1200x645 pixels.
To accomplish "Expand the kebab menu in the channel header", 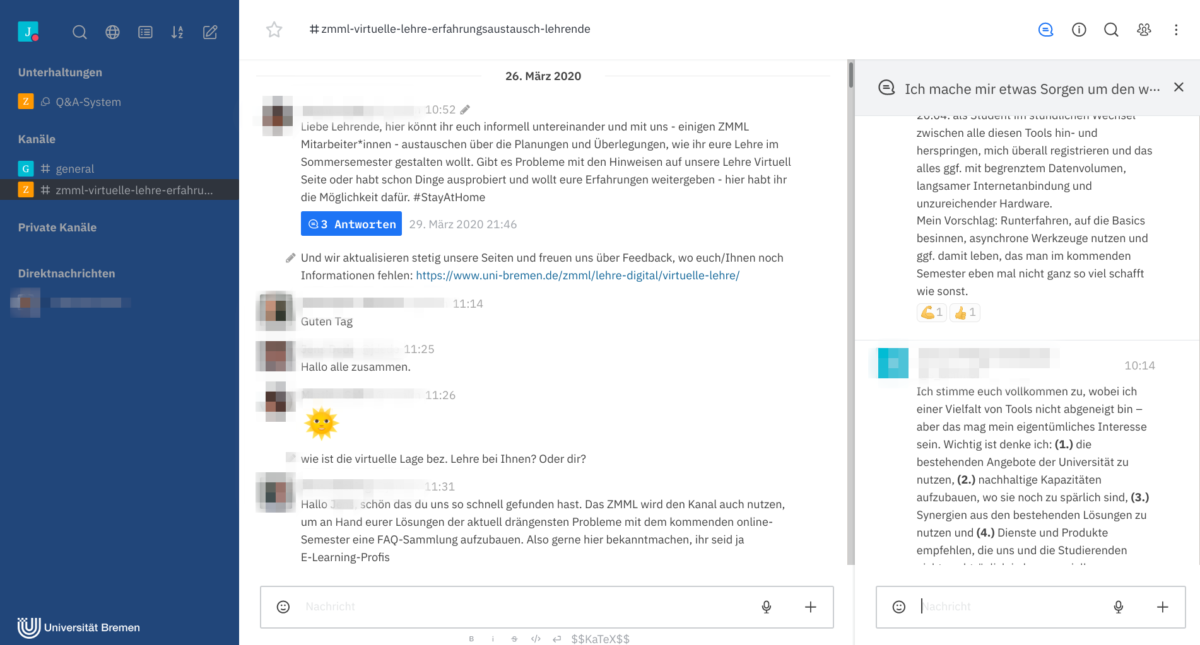I will [1176, 30].
